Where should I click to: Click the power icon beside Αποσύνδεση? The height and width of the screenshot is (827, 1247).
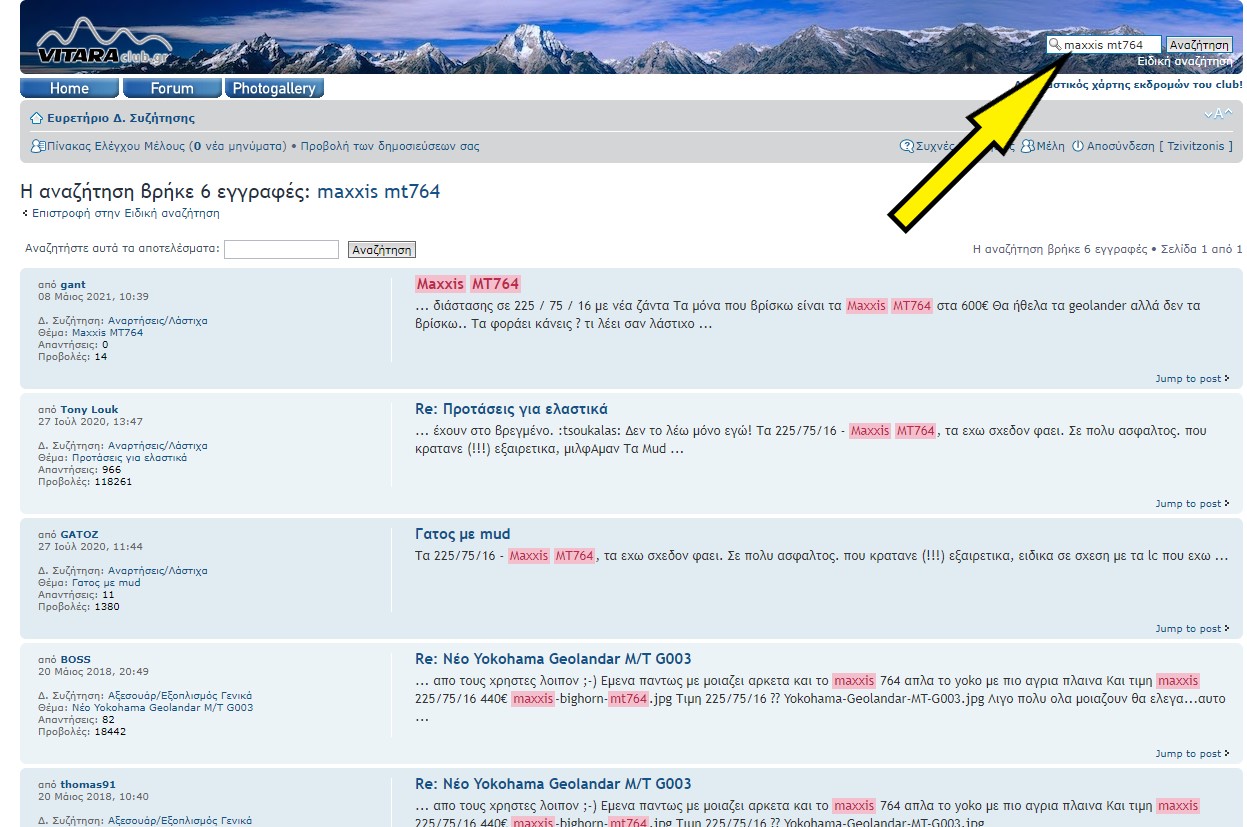click(x=1078, y=146)
